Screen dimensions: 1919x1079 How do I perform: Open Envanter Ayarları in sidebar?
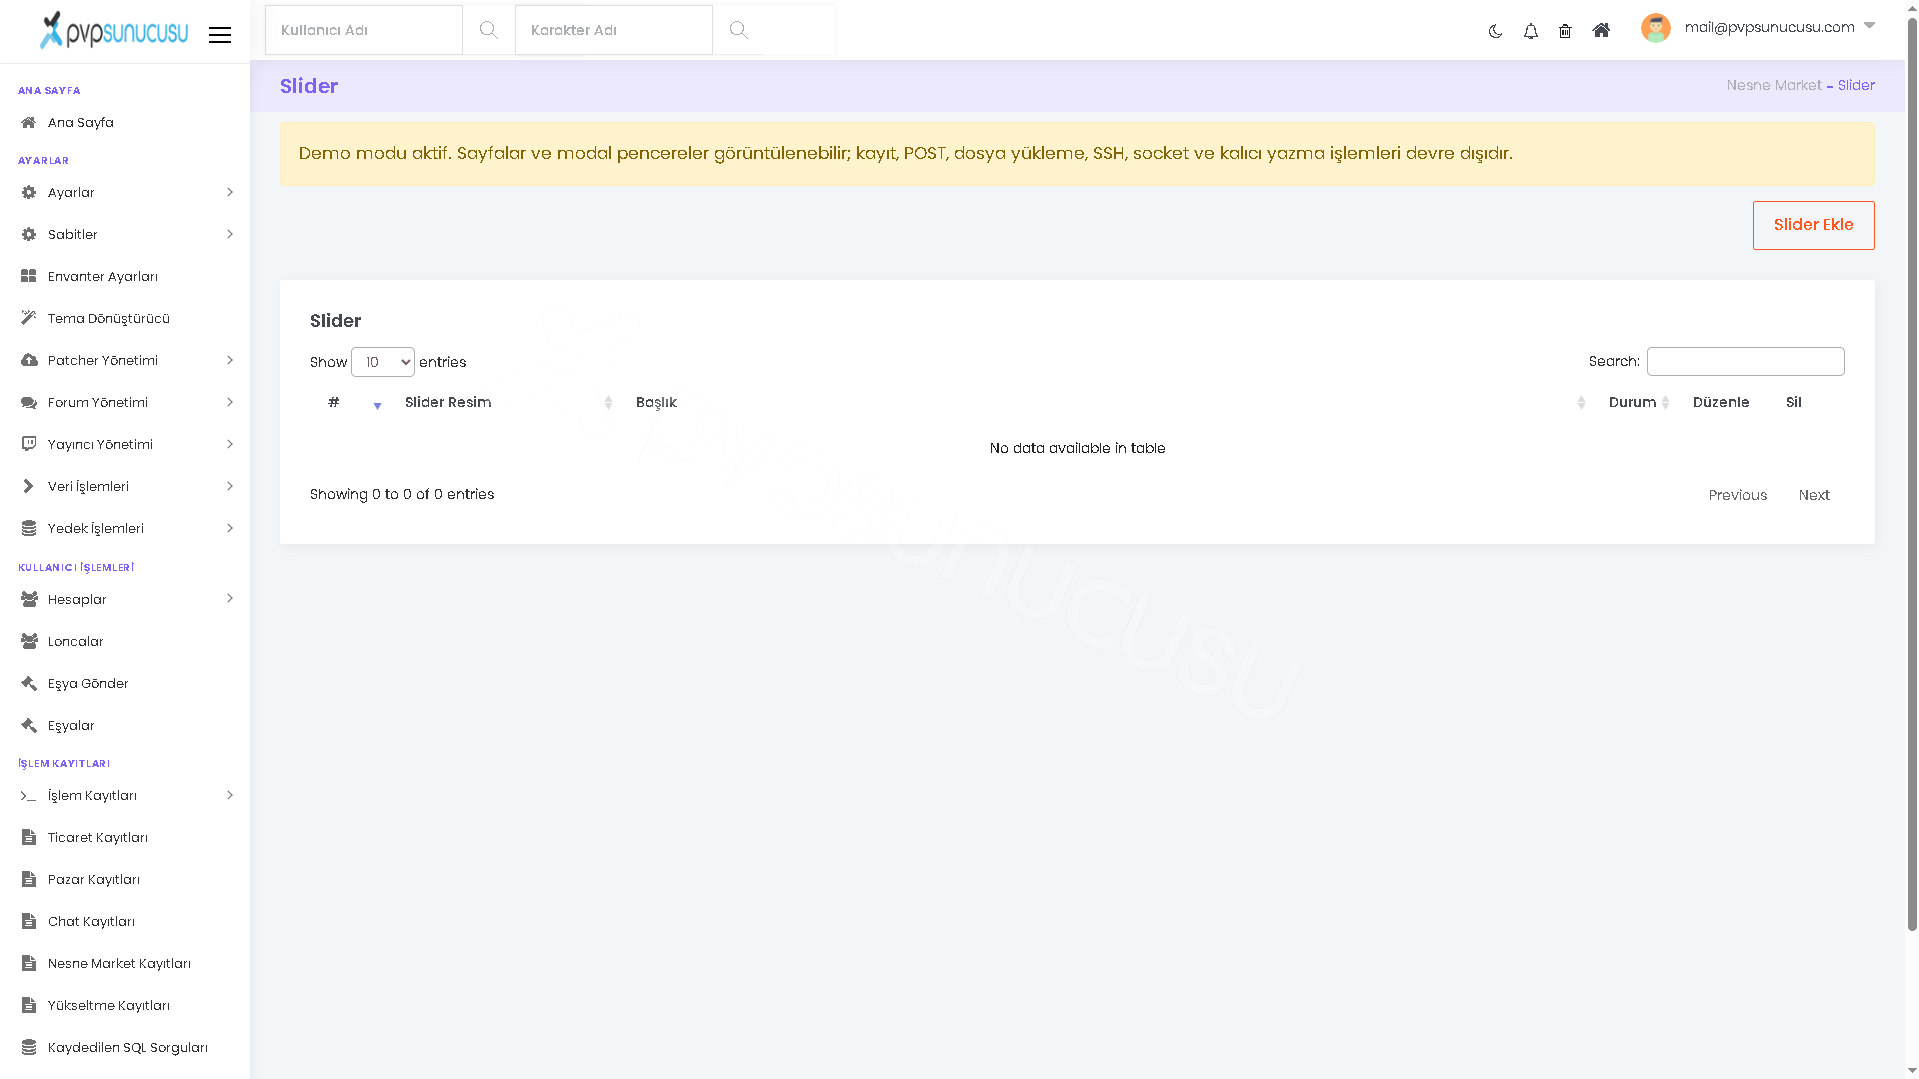pos(125,276)
